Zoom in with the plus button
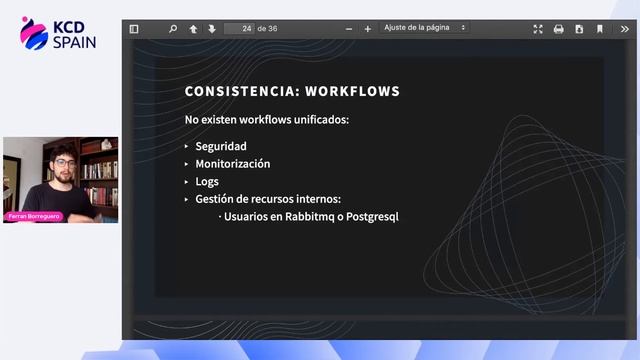Viewport: 640px width, 360px height. coord(367,29)
